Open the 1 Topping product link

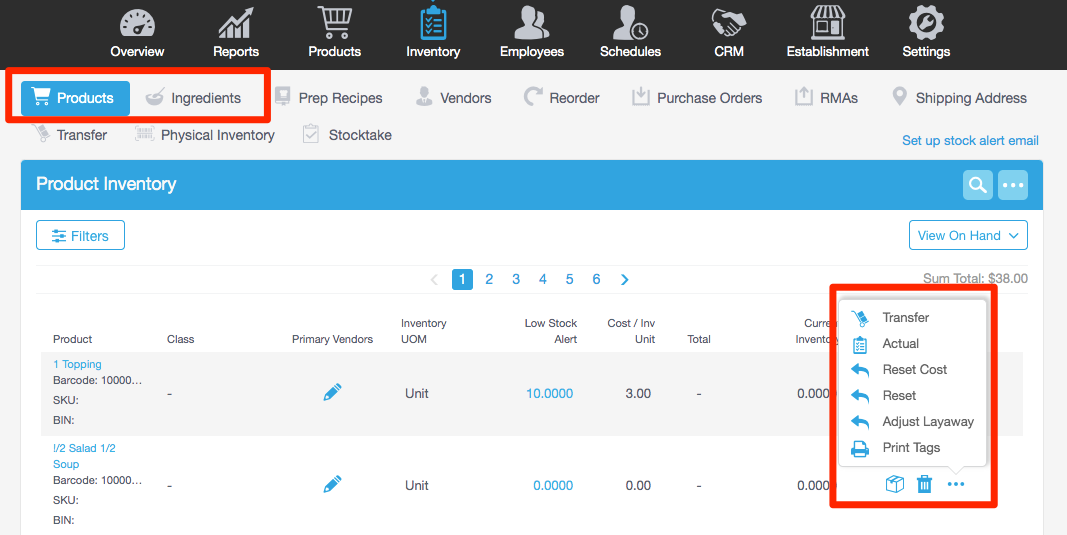pos(77,364)
